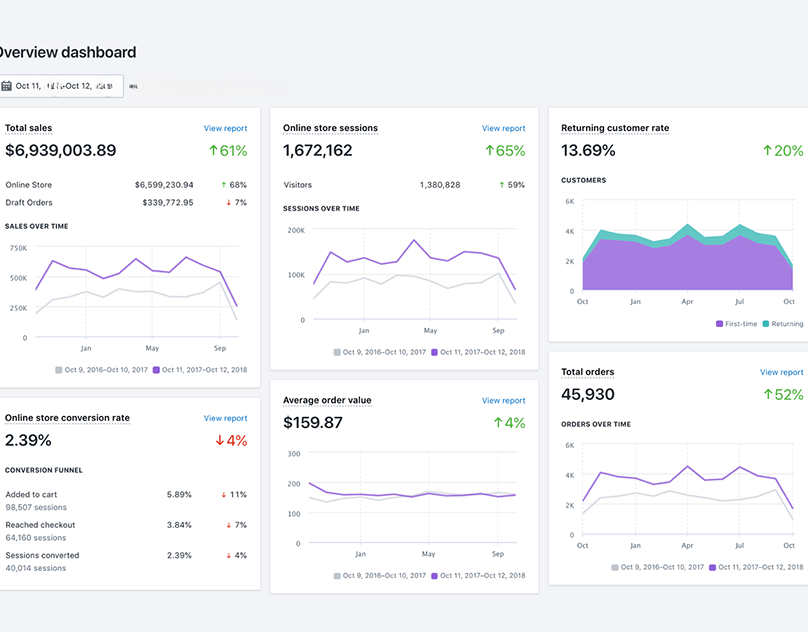Click View report for conversion rate
Screen dimensions: 808x632
[225, 418]
